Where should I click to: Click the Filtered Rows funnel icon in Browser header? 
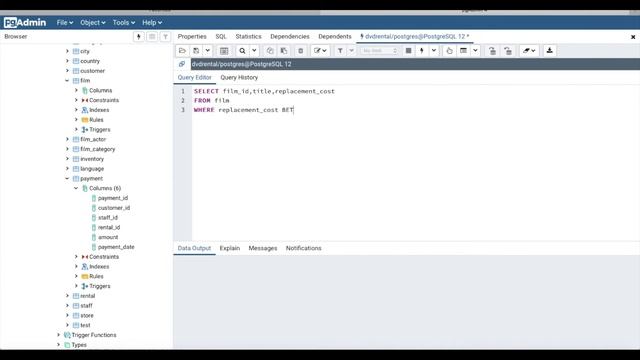[x=165, y=37]
